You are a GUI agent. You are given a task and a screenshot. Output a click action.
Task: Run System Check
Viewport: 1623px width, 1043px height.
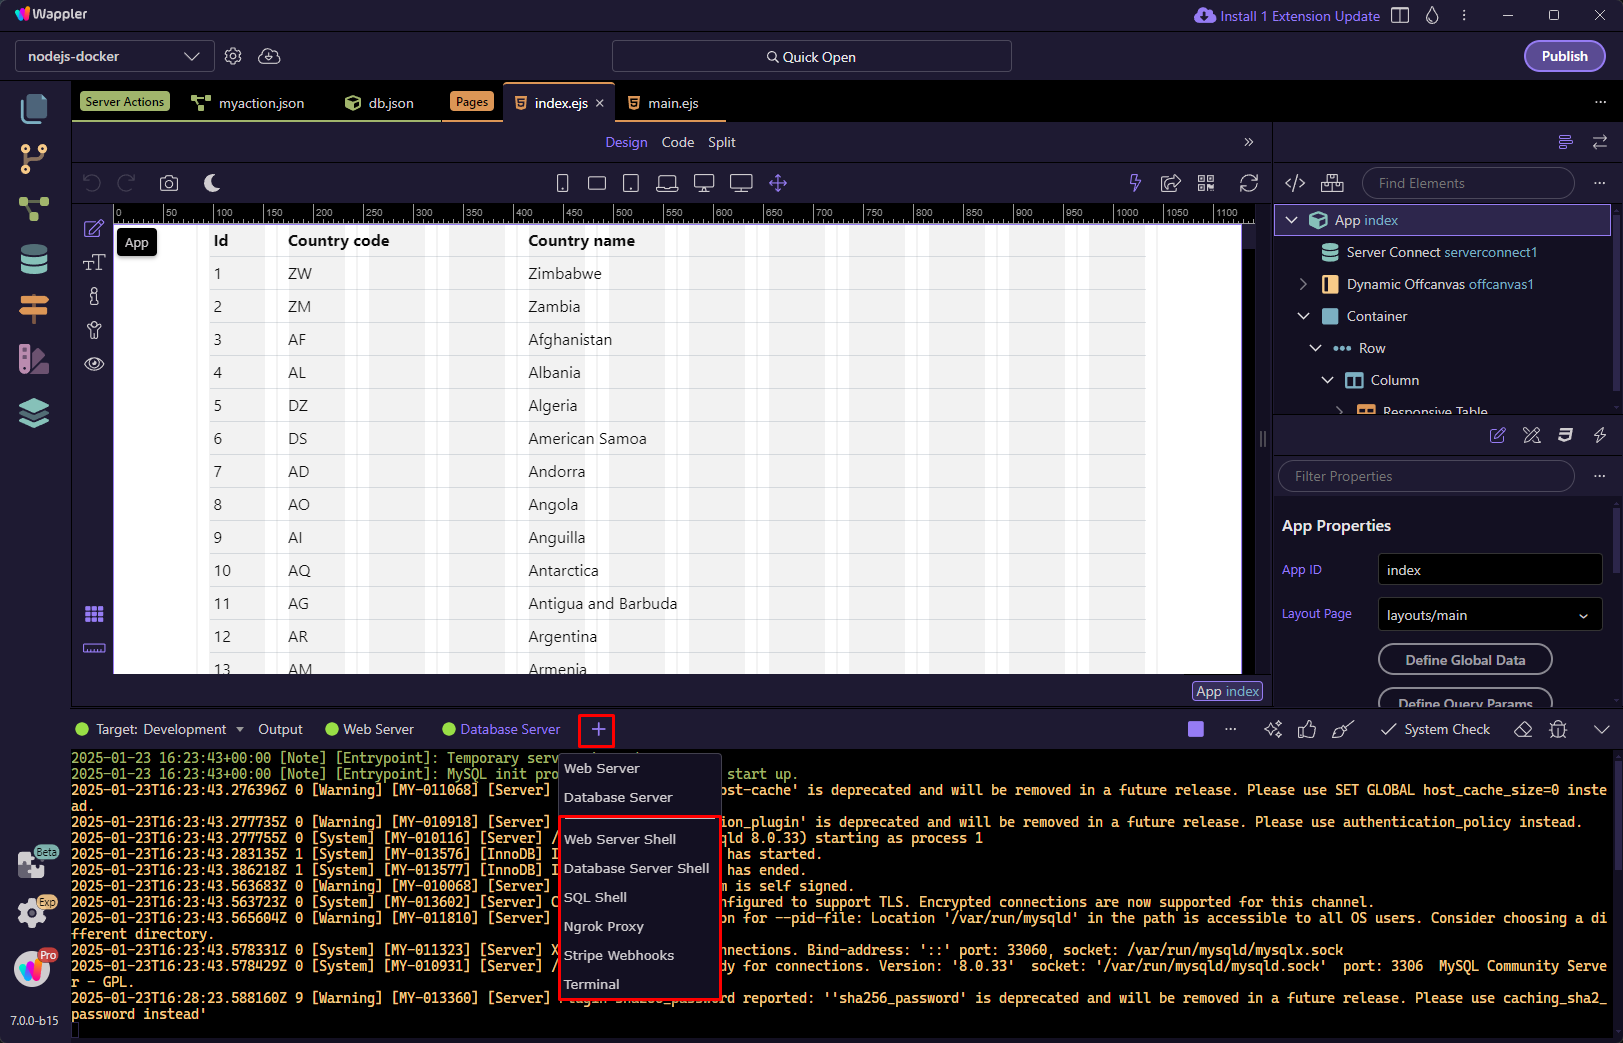(x=1435, y=729)
